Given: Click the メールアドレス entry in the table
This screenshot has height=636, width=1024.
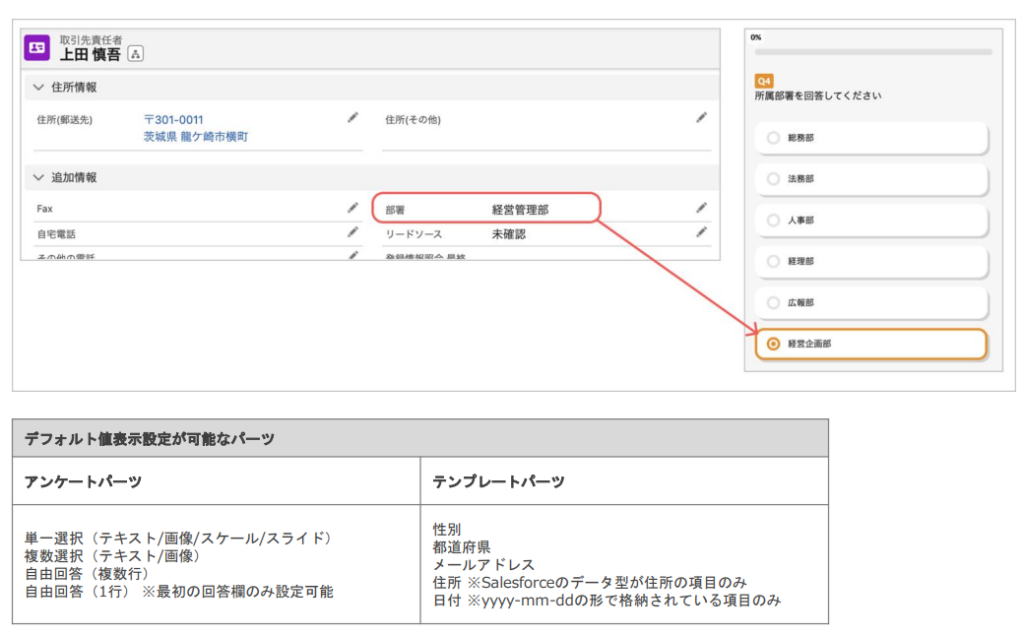Looking at the screenshot, I should (x=483, y=565).
